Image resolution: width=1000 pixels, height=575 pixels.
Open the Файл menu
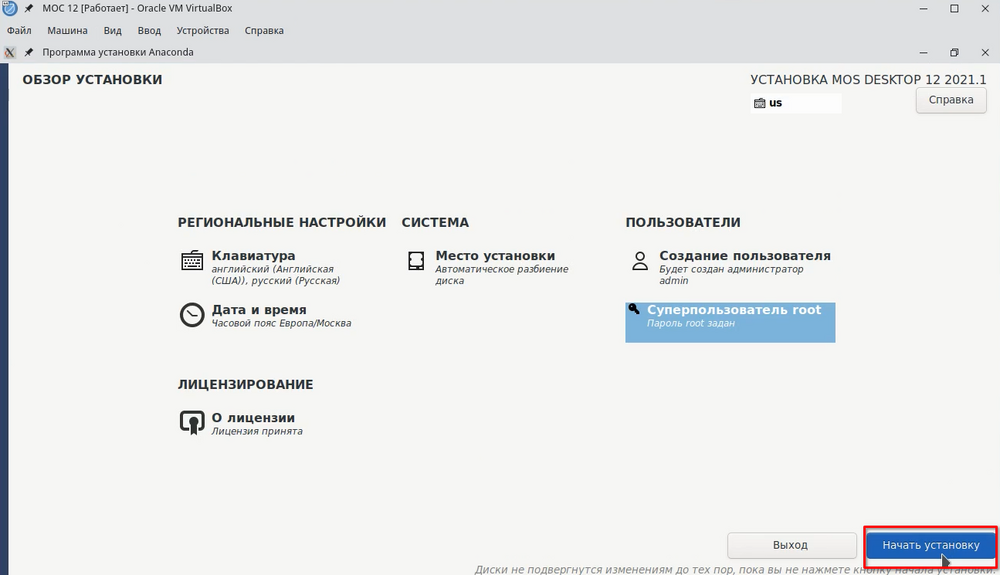pyautogui.click(x=19, y=30)
